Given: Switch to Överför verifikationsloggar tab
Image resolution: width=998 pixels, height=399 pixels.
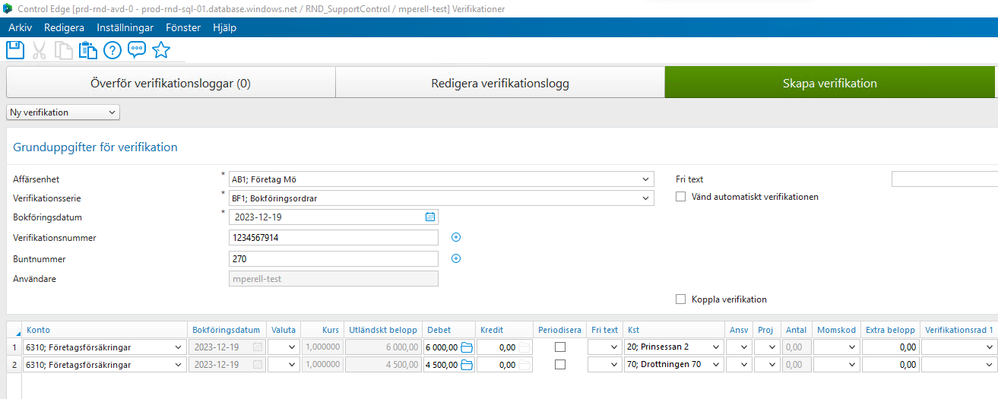Looking at the screenshot, I should point(171,83).
